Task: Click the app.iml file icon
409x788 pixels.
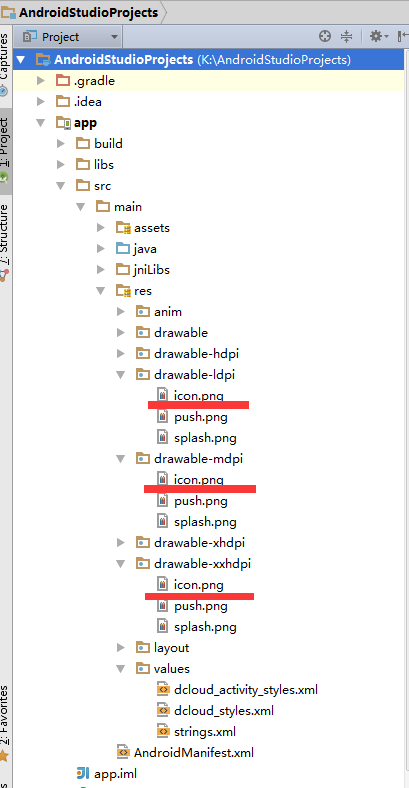Action: (82, 773)
